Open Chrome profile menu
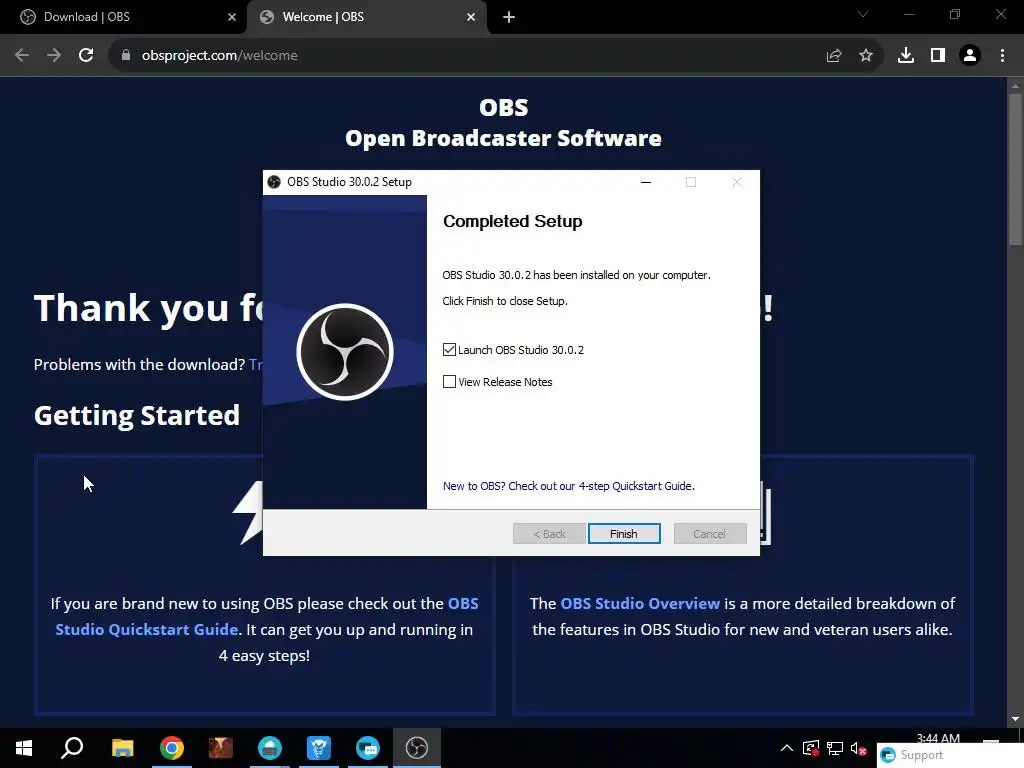1024x768 pixels. coord(970,56)
